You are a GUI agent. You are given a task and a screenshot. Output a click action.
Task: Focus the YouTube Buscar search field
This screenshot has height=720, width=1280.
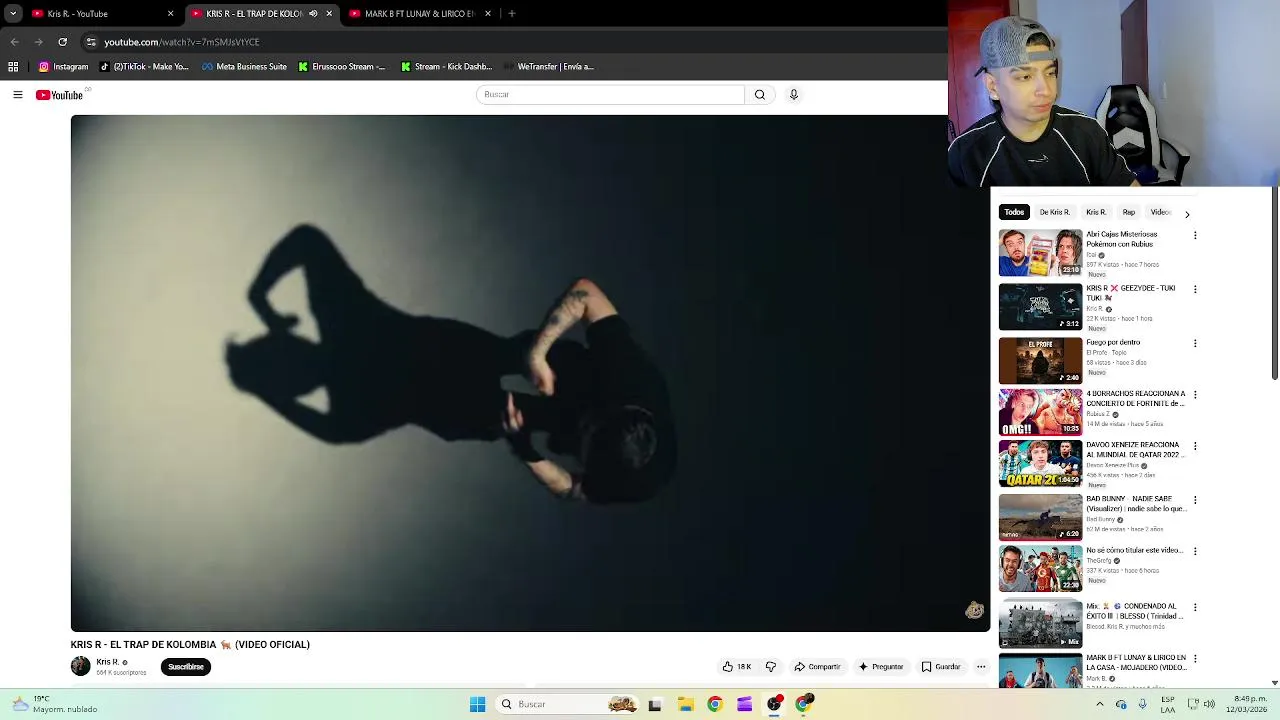click(x=610, y=94)
